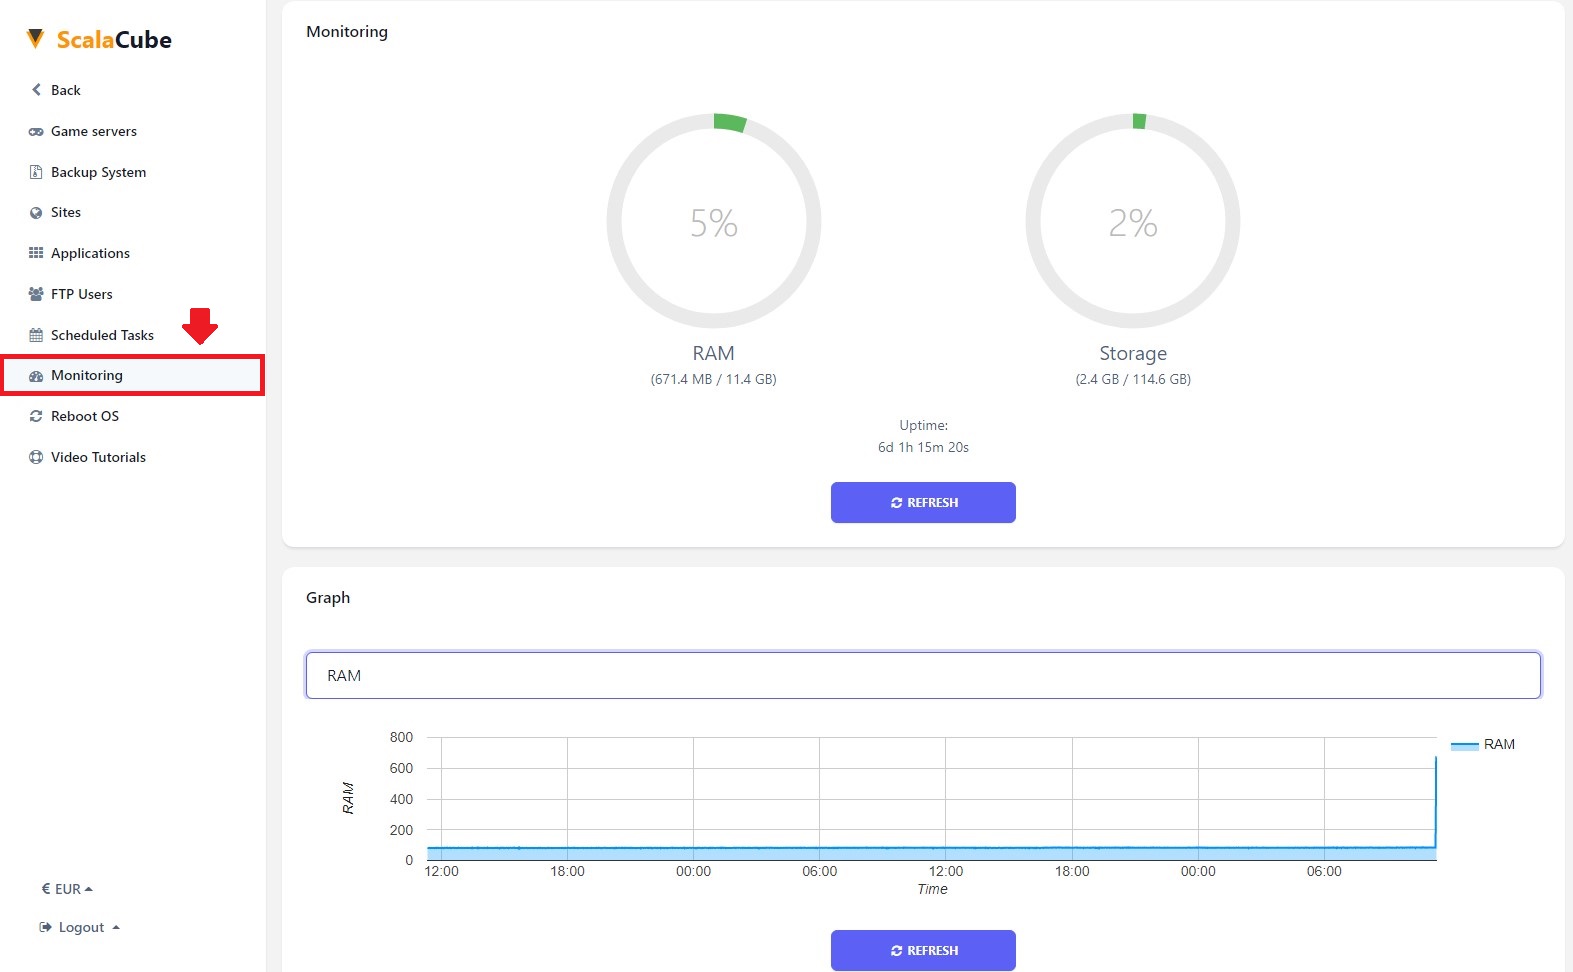Click the Video Tutorials lifebuoy icon
The width and height of the screenshot is (1573, 972).
click(36, 457)
